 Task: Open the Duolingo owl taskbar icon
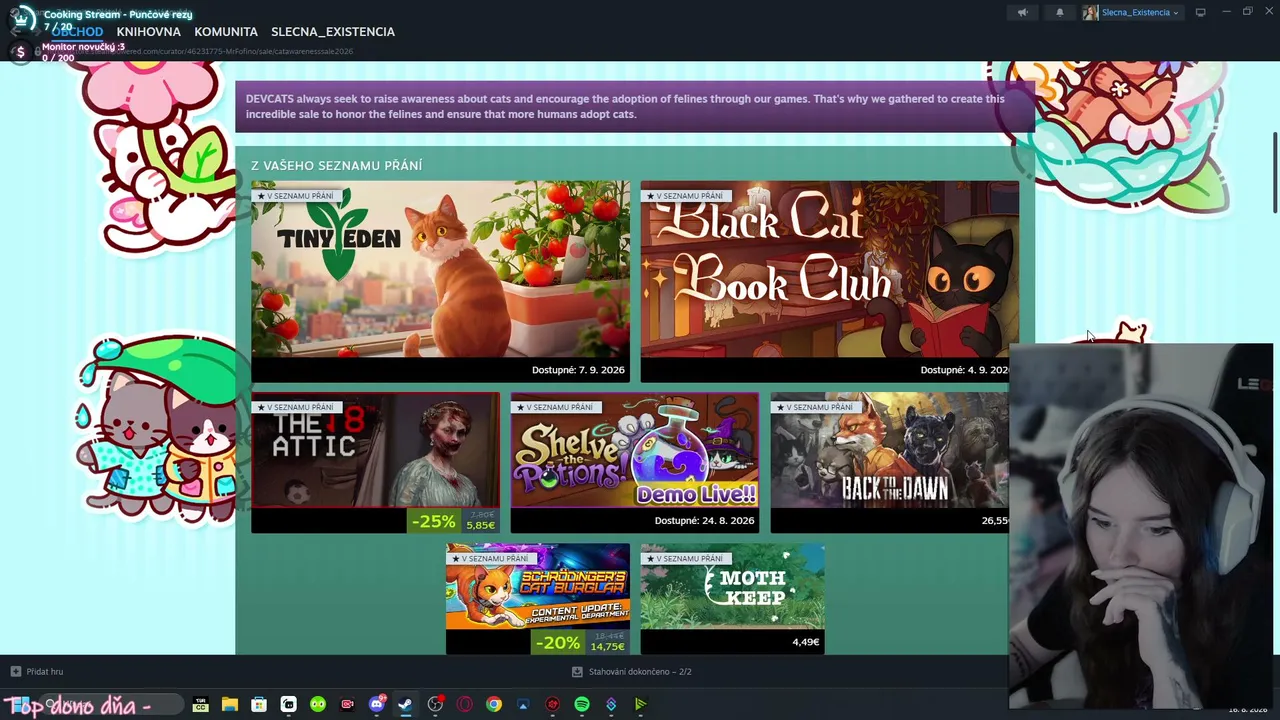(318, 704)
